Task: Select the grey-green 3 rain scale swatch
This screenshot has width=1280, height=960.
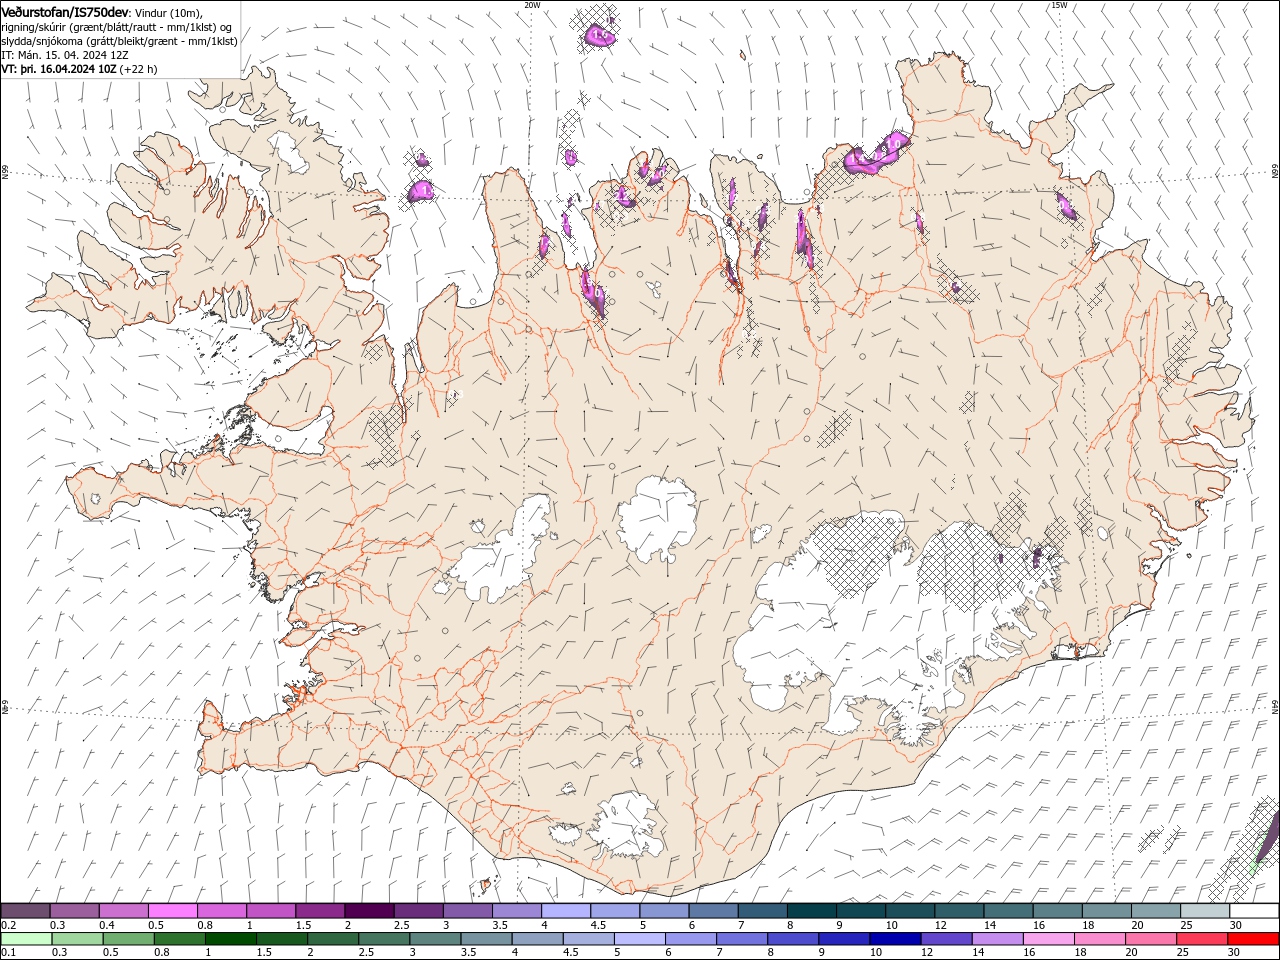Action: click(x=435, y=939)
